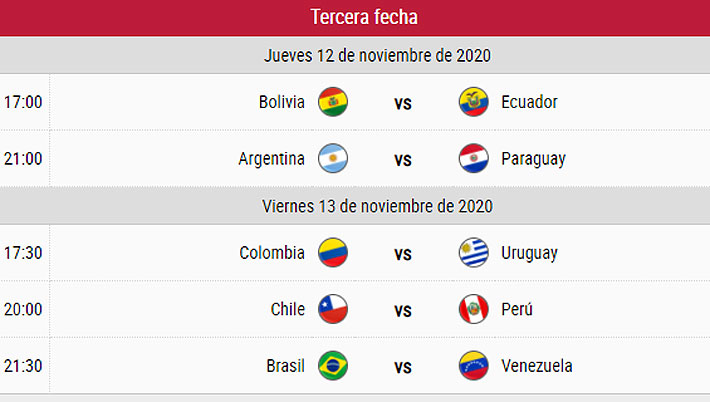Select the Argentina flag icon
Image resolution: width=710 pixels, height=402 pixels.
(x=333, y=159)
